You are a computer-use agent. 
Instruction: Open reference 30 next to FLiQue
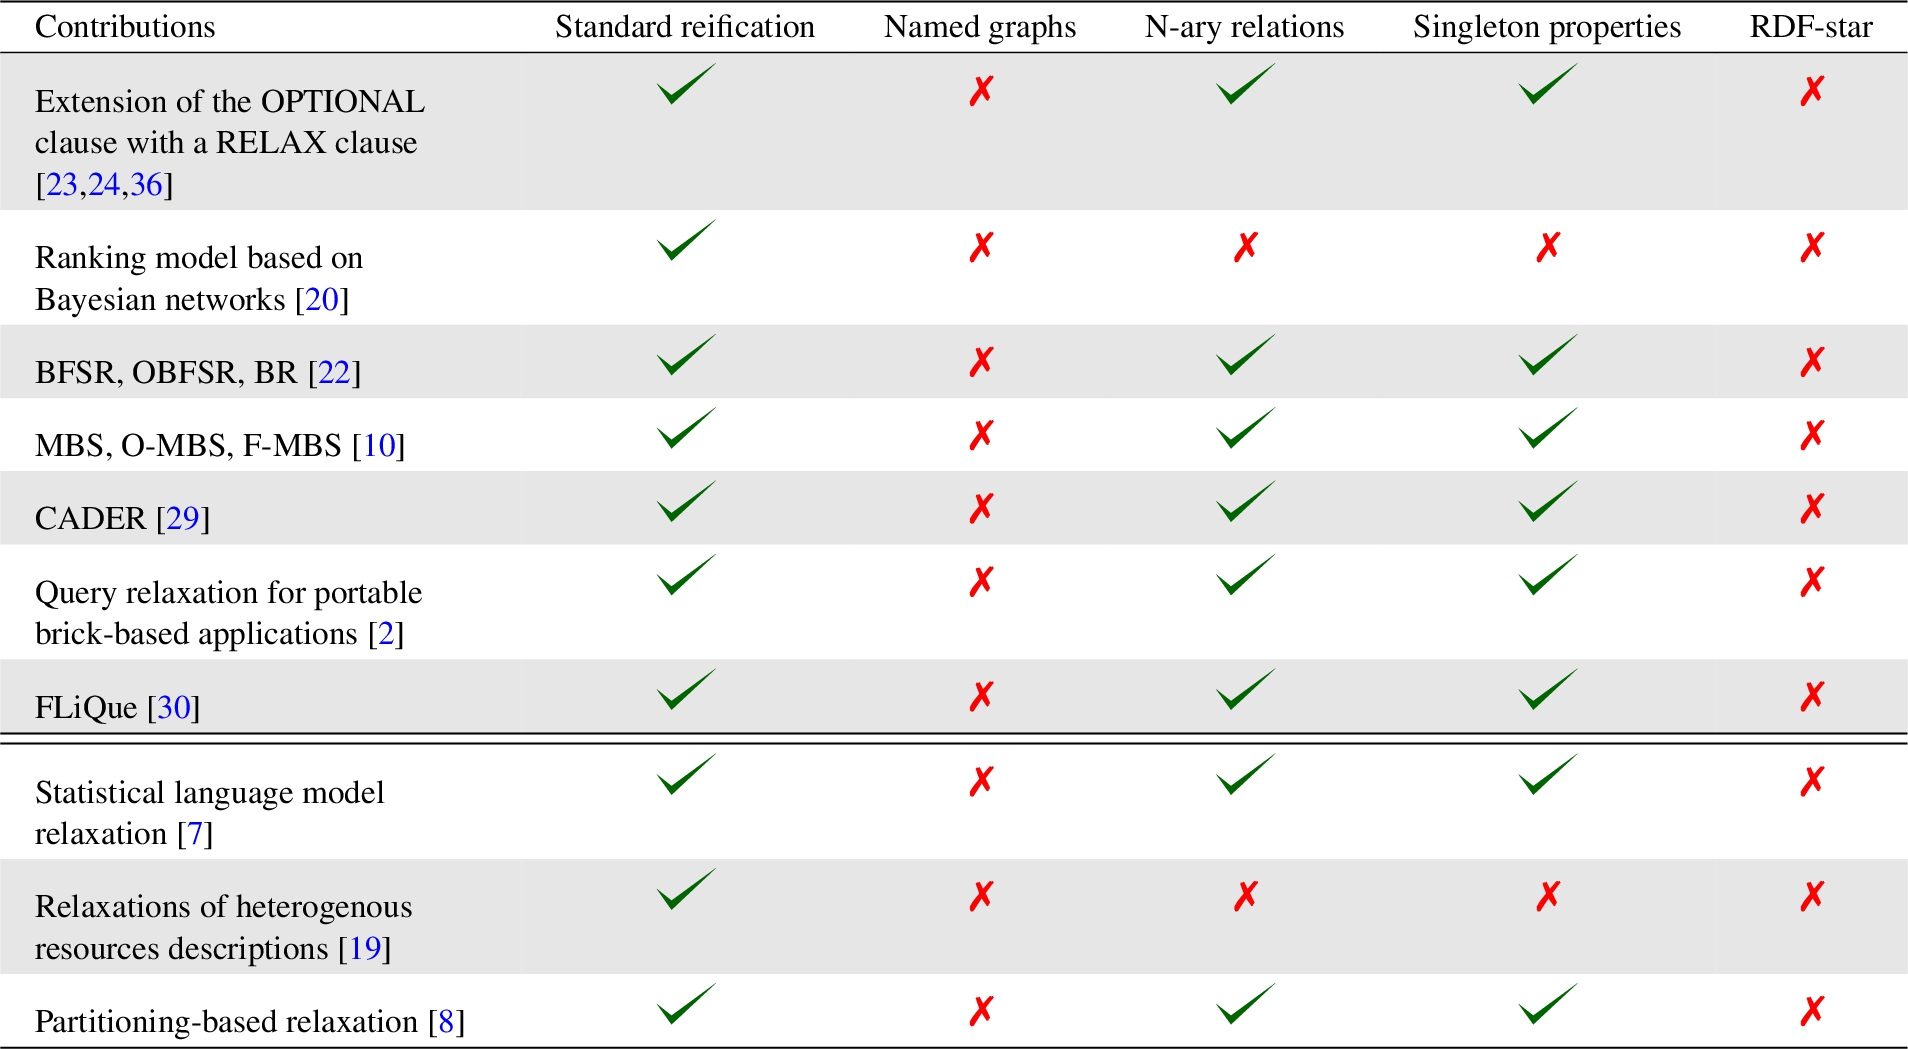pyautogui.click(x=174, y=707)
